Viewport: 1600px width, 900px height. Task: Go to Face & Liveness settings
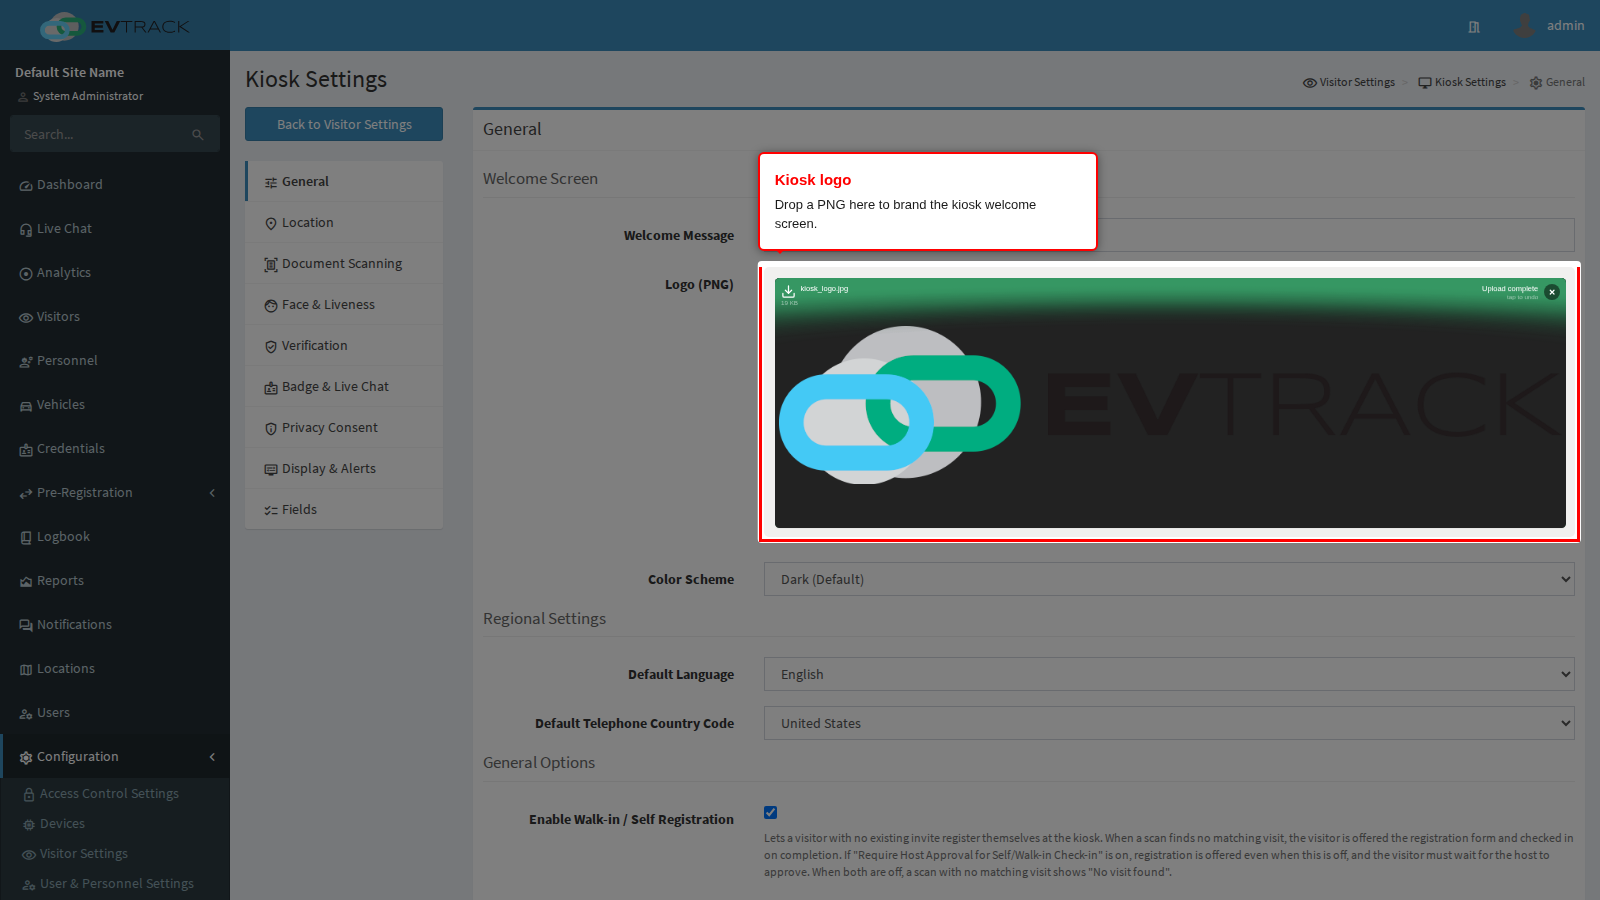point(344,305)
